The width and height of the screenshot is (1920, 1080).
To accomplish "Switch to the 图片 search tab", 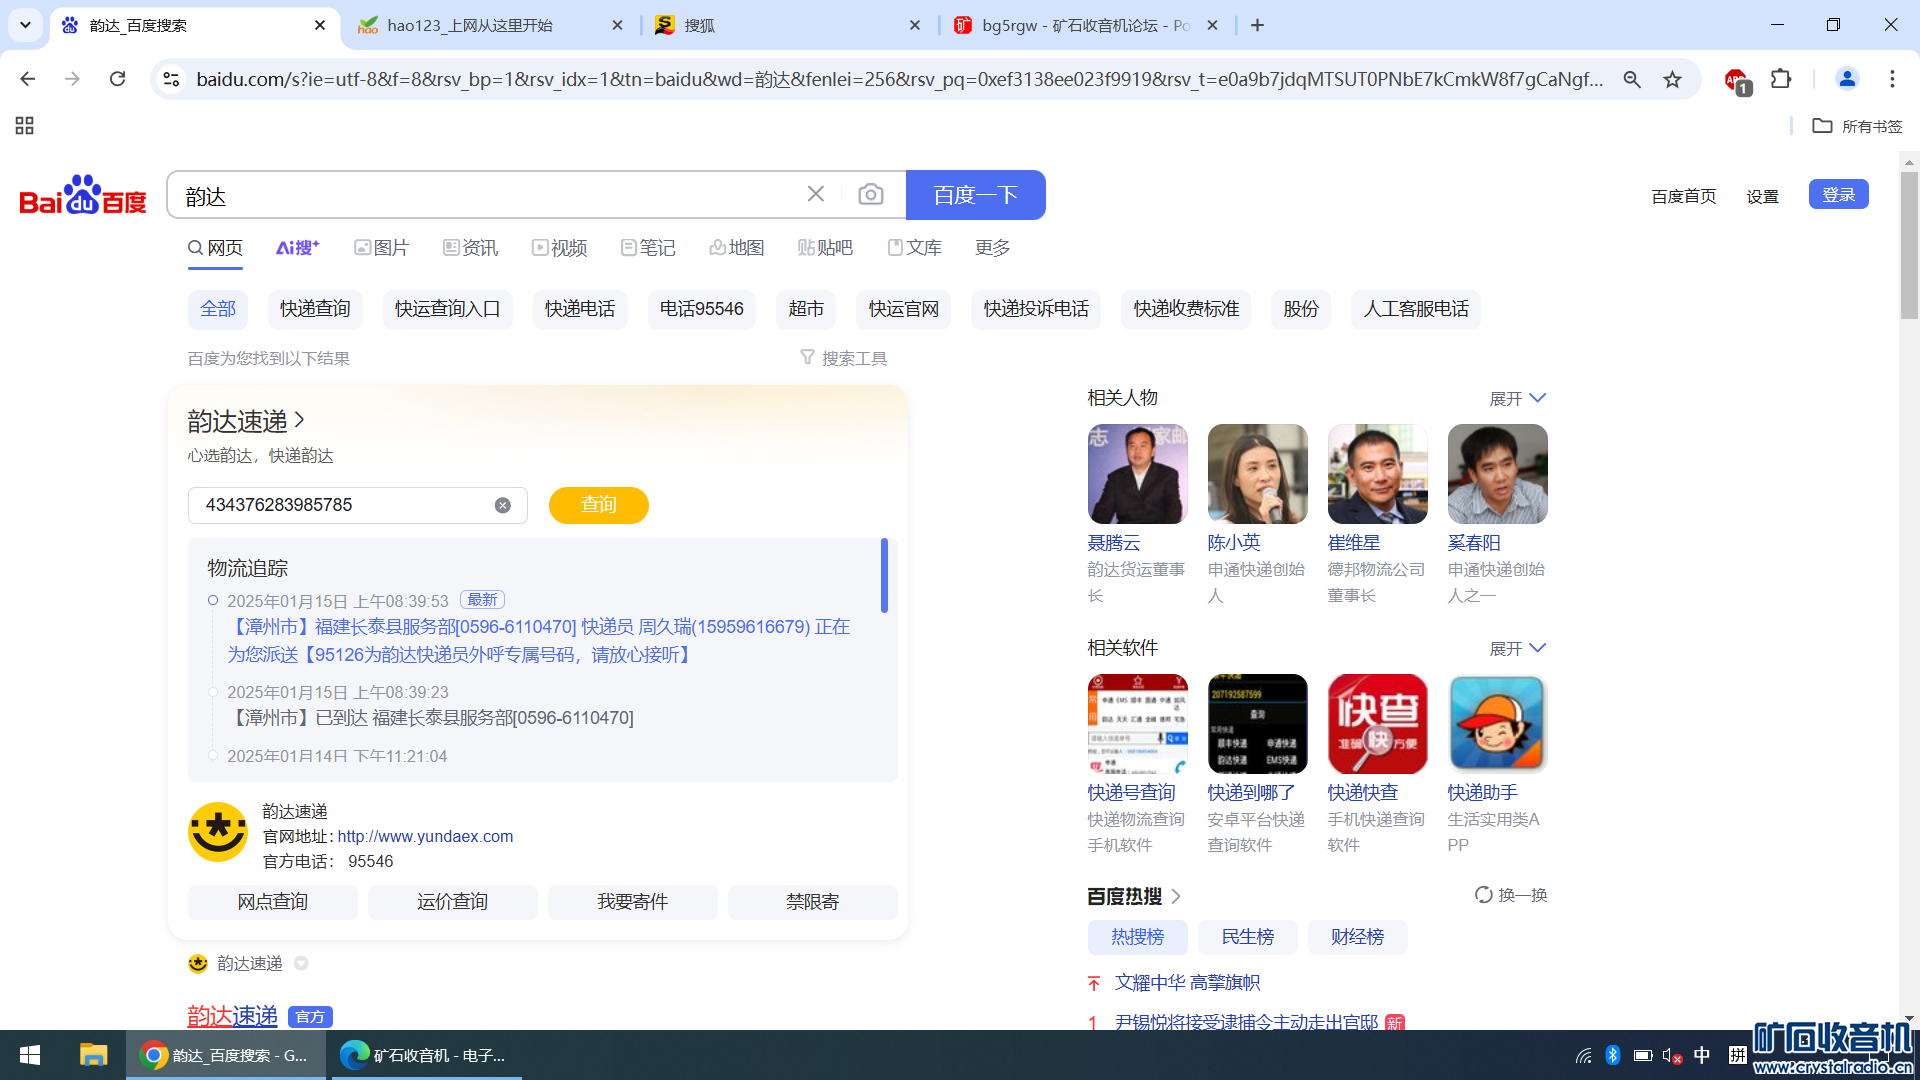I will pos(381,248).
